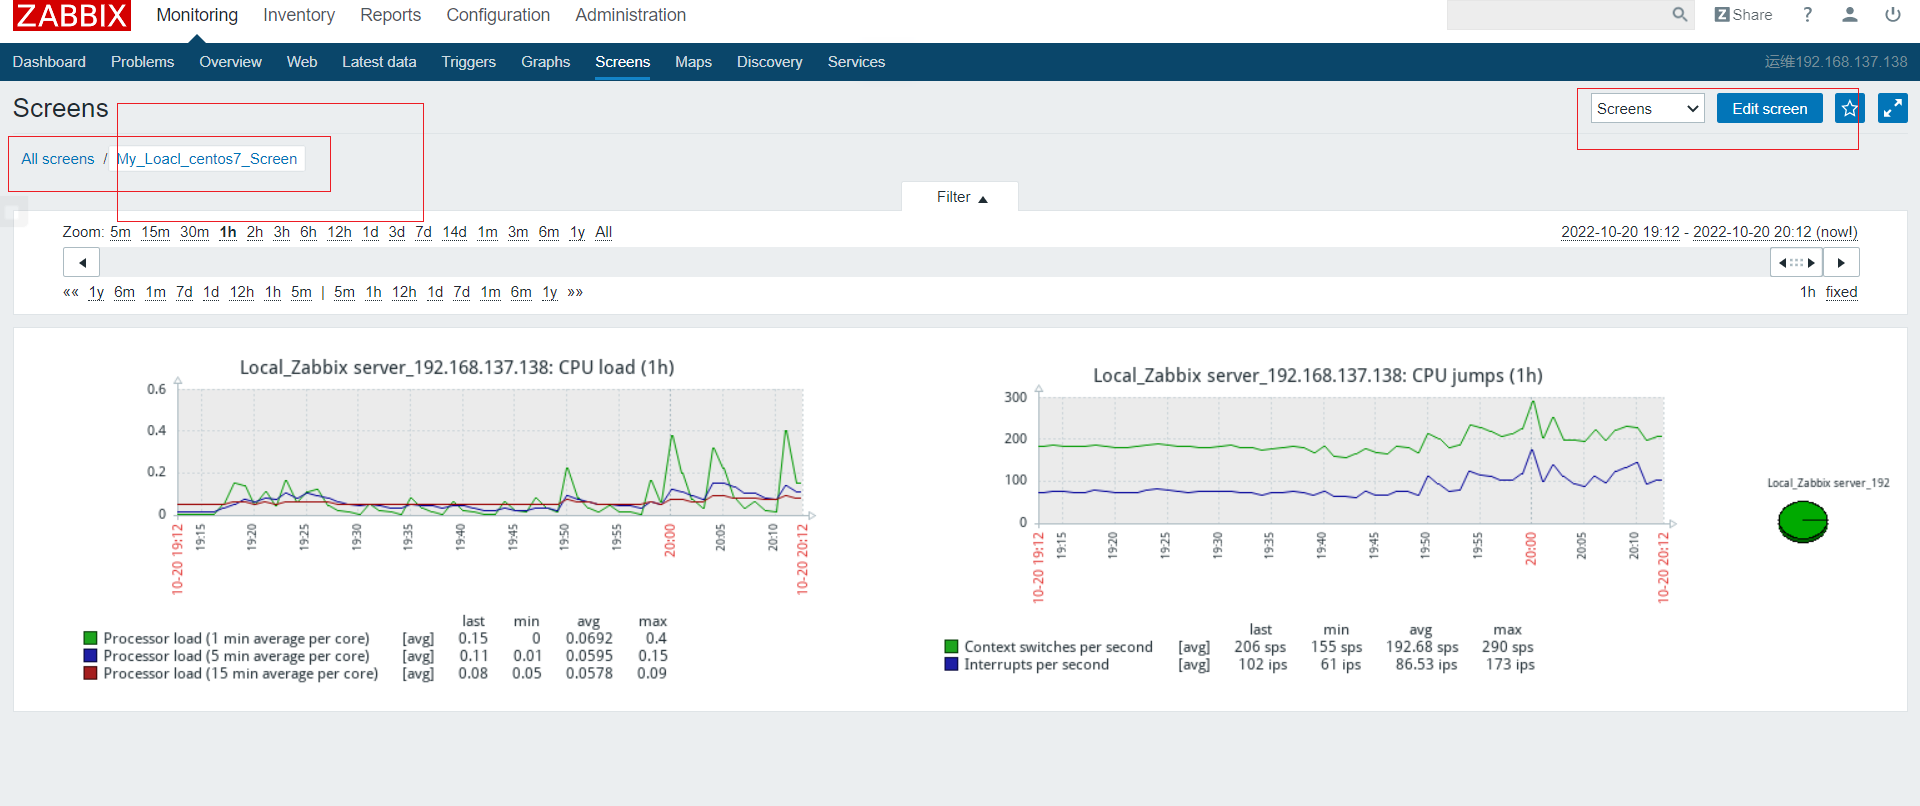The height and width of the screenshot is (806, 1920).
Task: Click All screens breadcrumb link
Action: coord(58,159)
